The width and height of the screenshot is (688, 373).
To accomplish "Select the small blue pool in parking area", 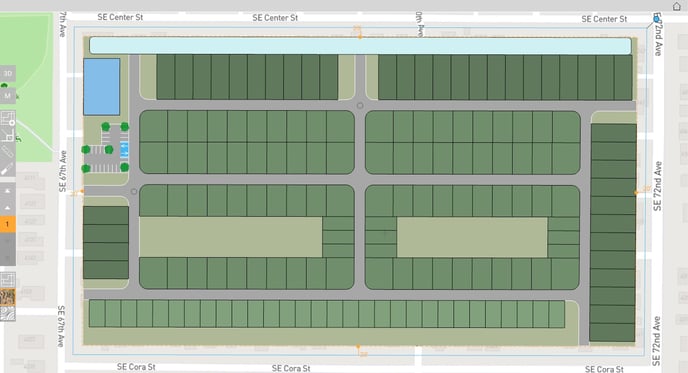I will pyautogui.click(x=124, y=150).
